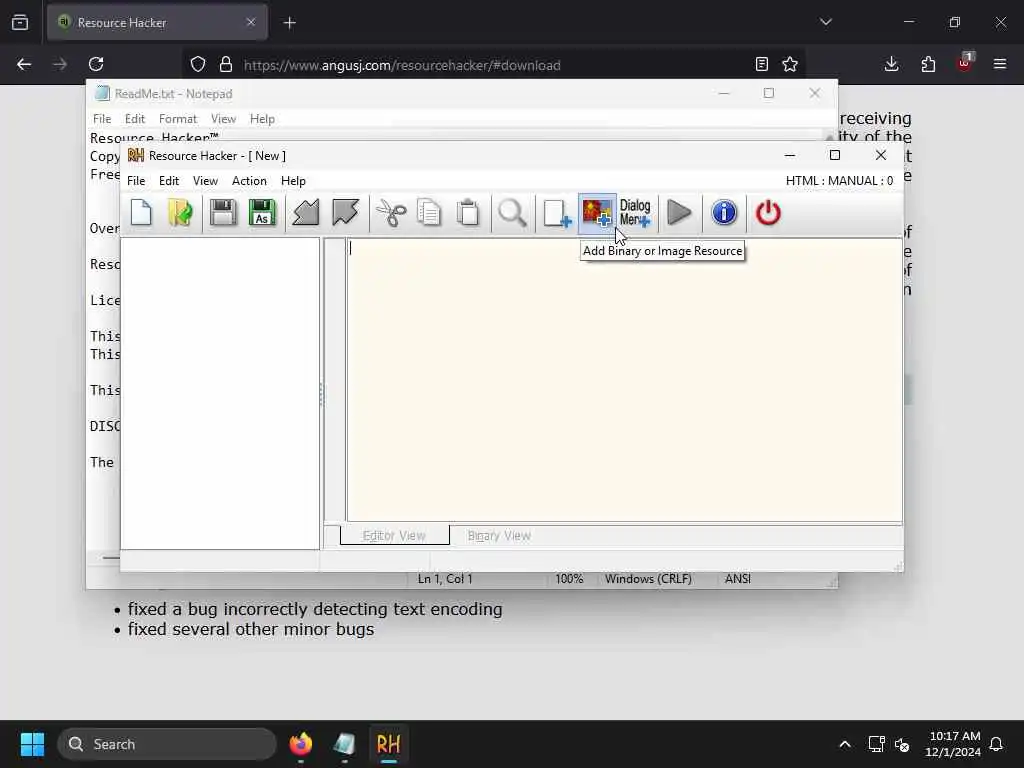Open Firefox View recent browsing icon
The image size is (1024, 768).
20,23
